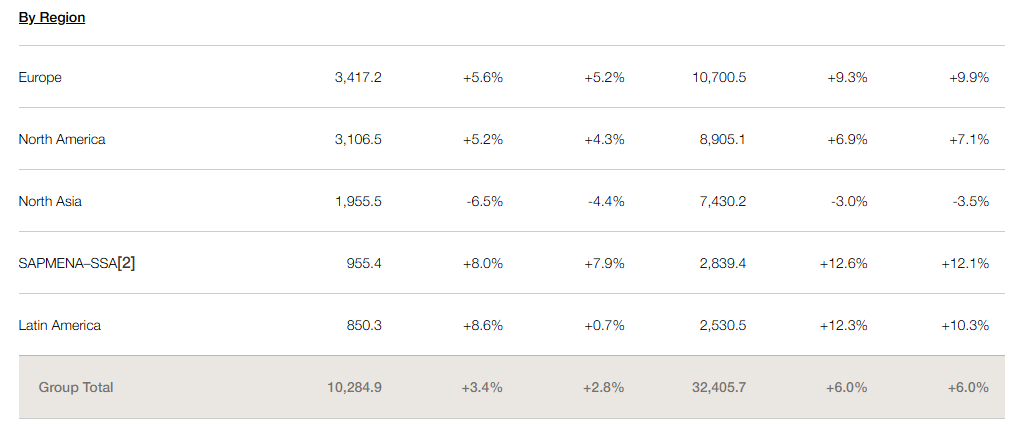Click North America's 3,106.5 value

pos(358,139)
